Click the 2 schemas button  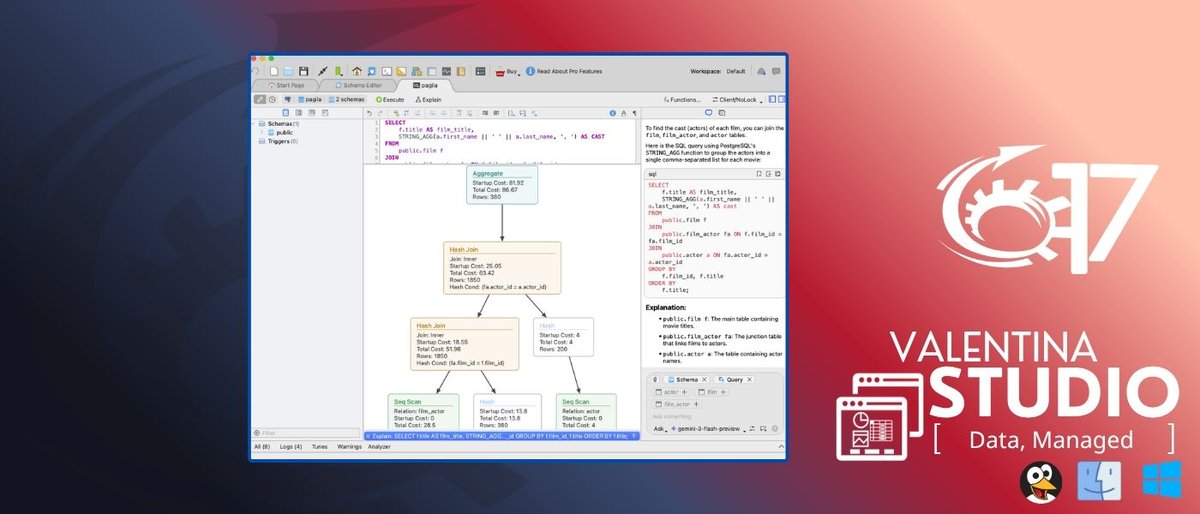point(346,100)
